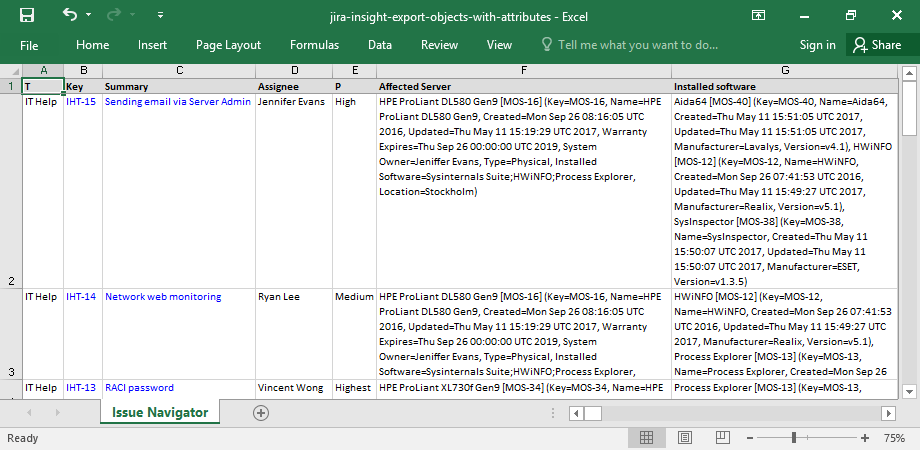This screenshot has width=920, height=450.
Task: Select the 'Medium' priority cell
Action: click(x=354, y=334)
